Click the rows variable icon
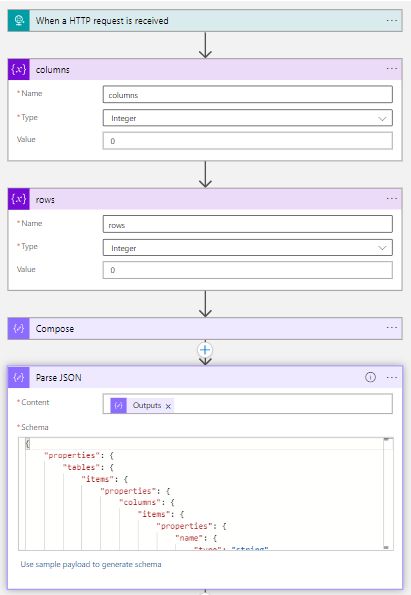411x595 pixels. pyautogui.click(x=19, y=199)
